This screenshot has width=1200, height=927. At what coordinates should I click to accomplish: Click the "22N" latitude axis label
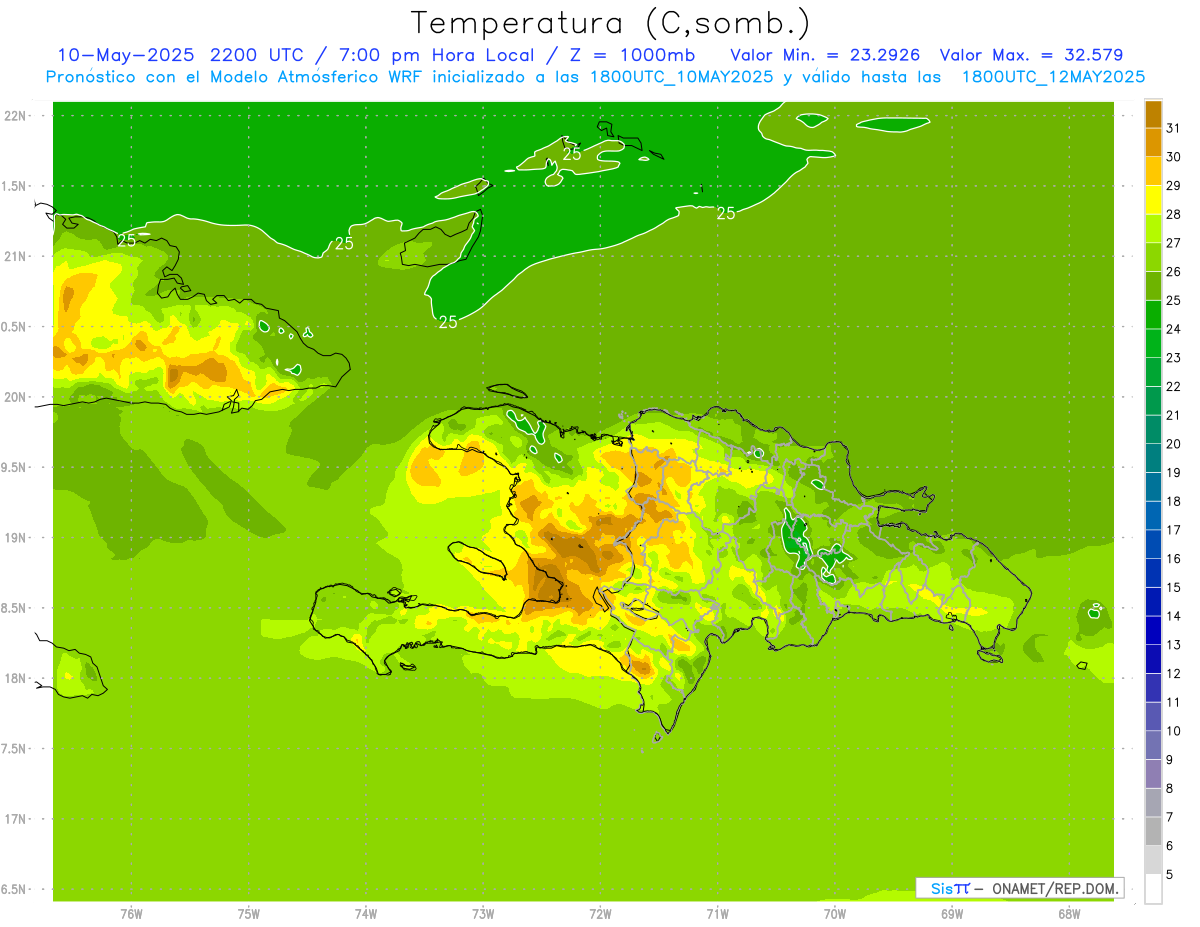[17, 116]
